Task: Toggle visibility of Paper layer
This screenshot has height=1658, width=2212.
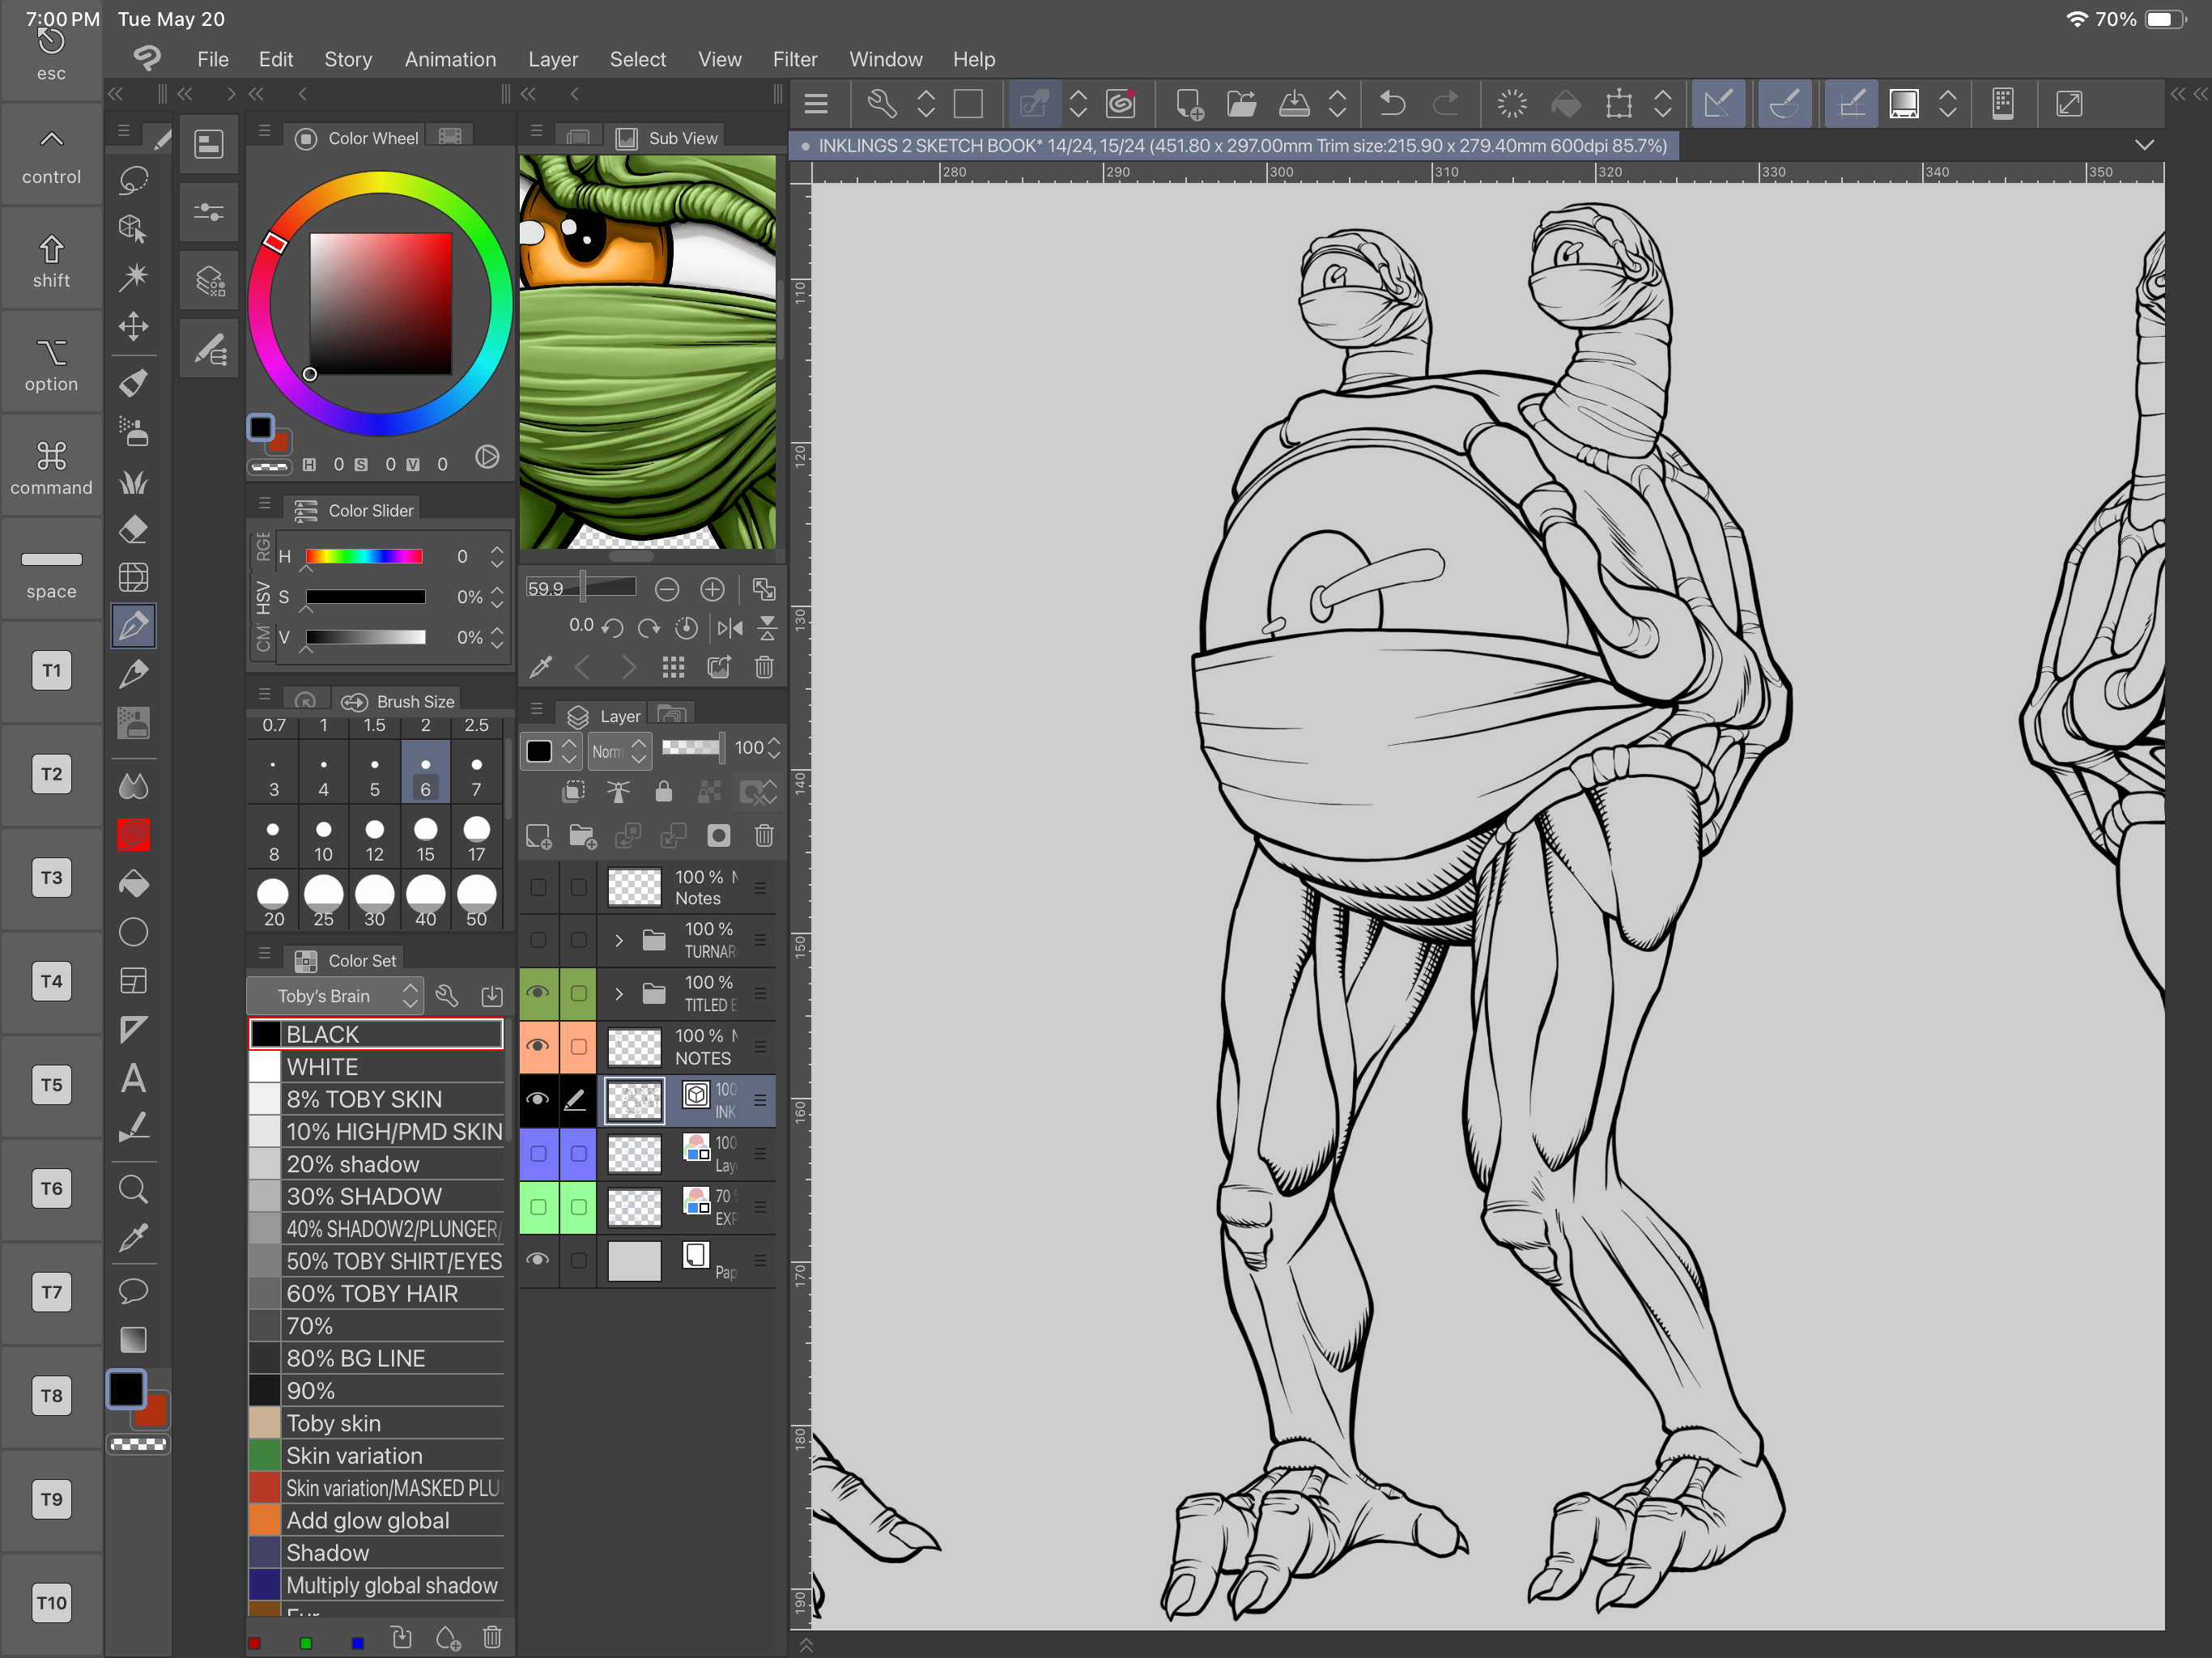Action: pos(538,1260)
